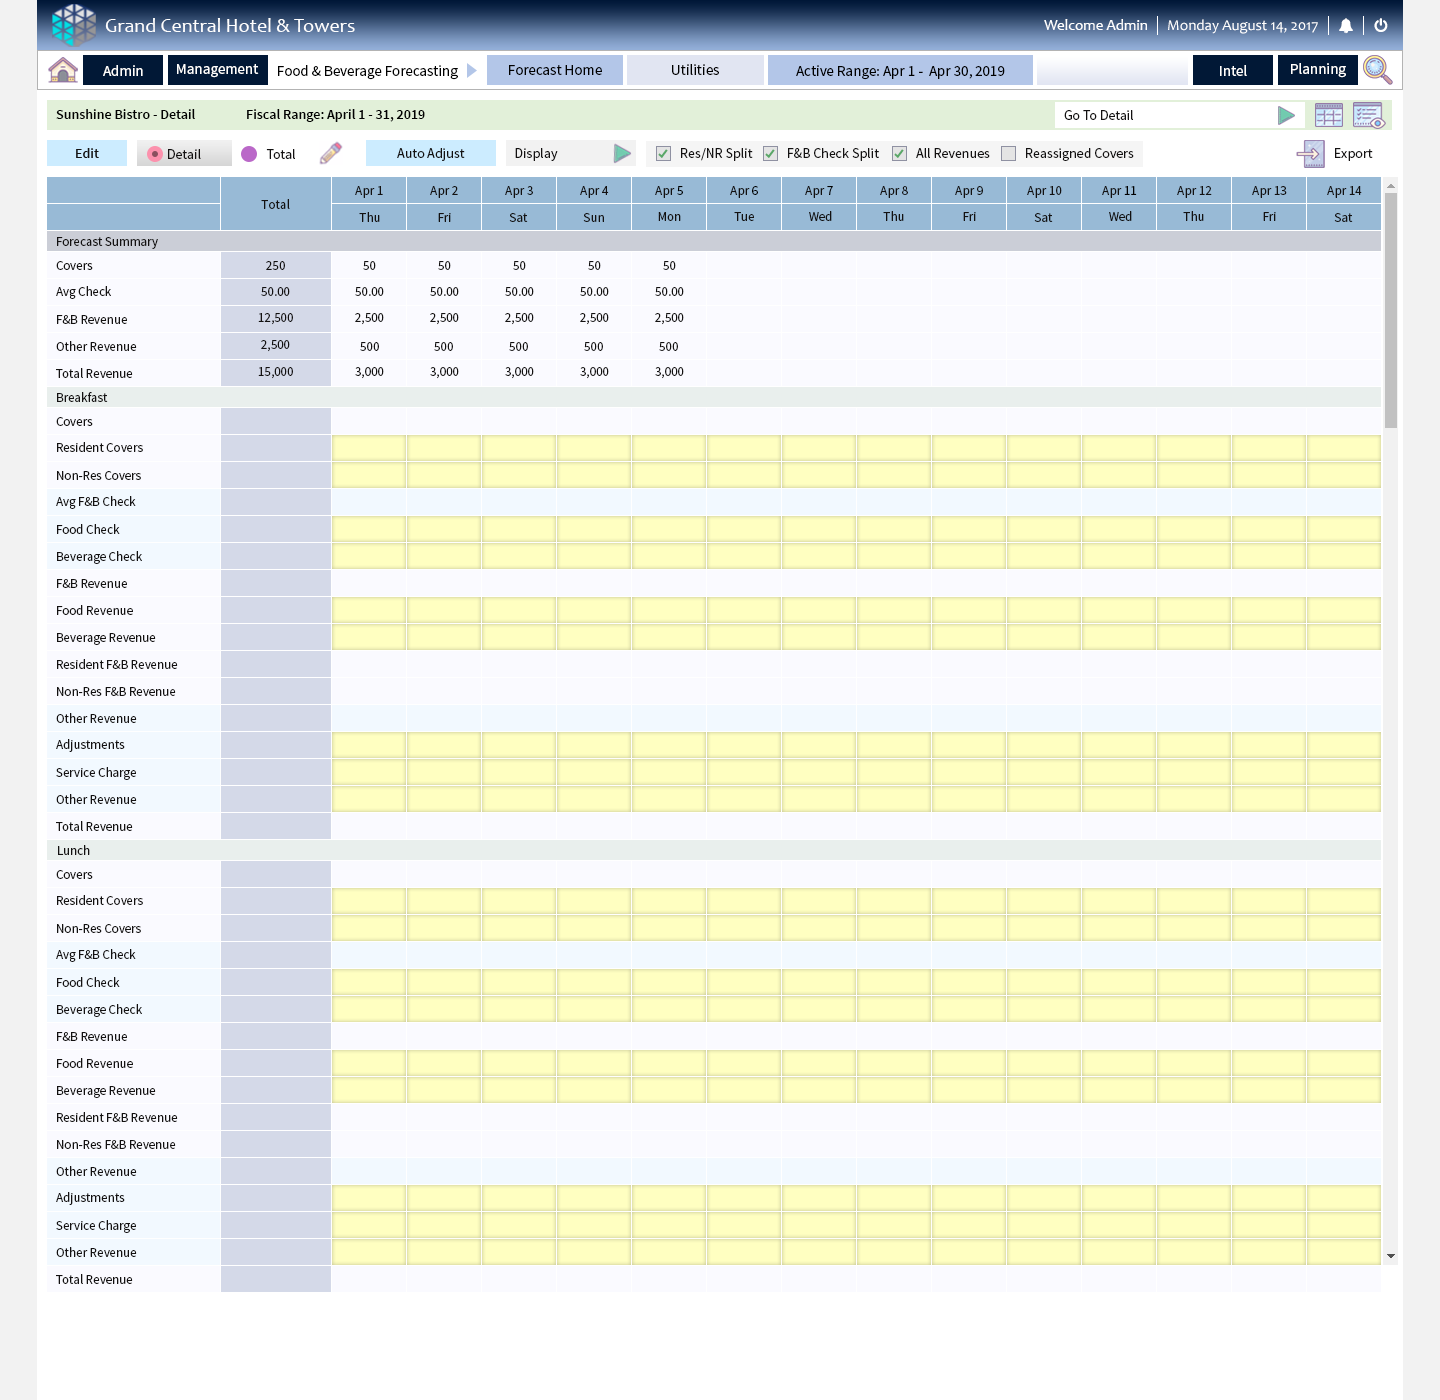Screen dimensions: 1440x1400
Task: Open the magnifying glass search icon
Action: 1377,70
